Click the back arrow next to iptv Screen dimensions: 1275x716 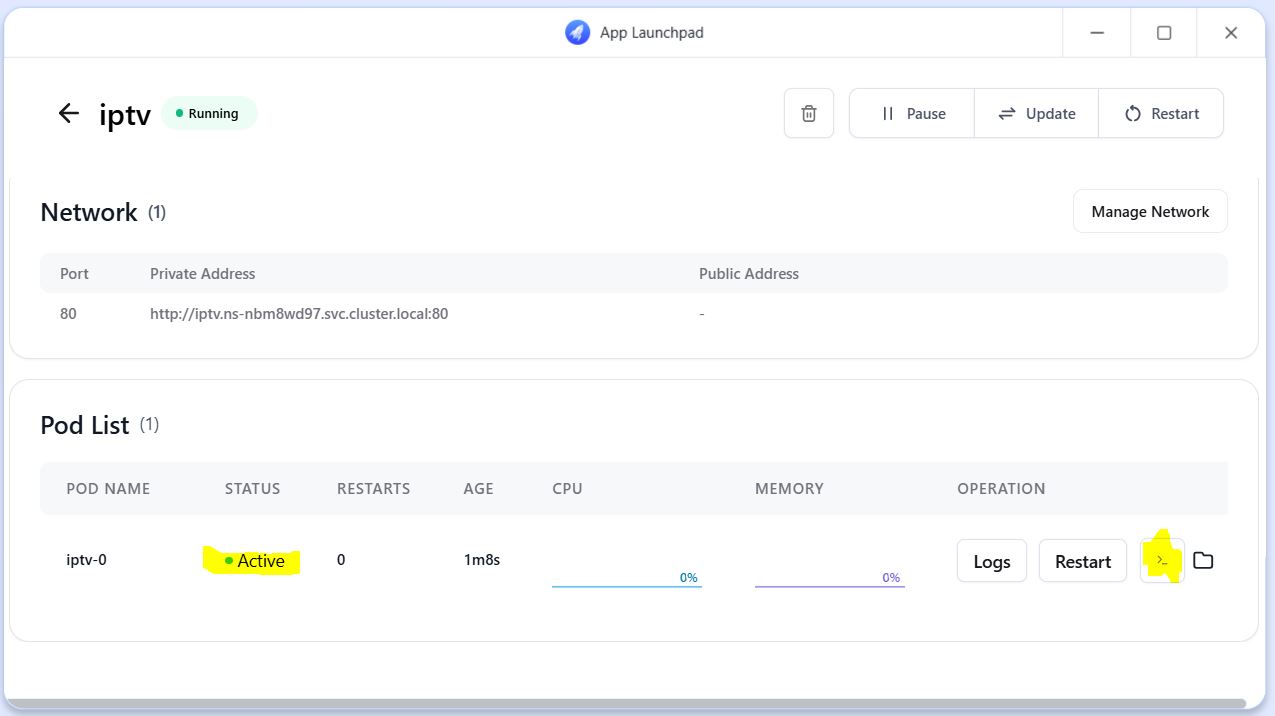coord(68,113)
